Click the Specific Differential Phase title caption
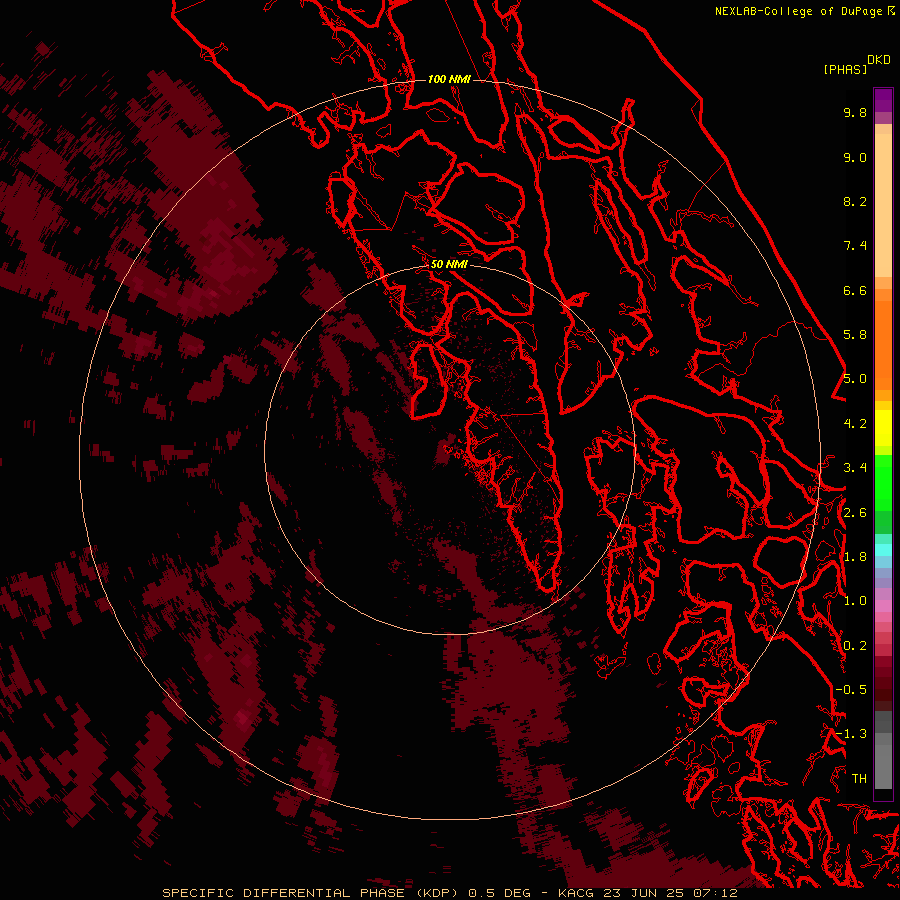Image resolution: width=900 pixels, height=900 pixels. (x=449, y=893)
